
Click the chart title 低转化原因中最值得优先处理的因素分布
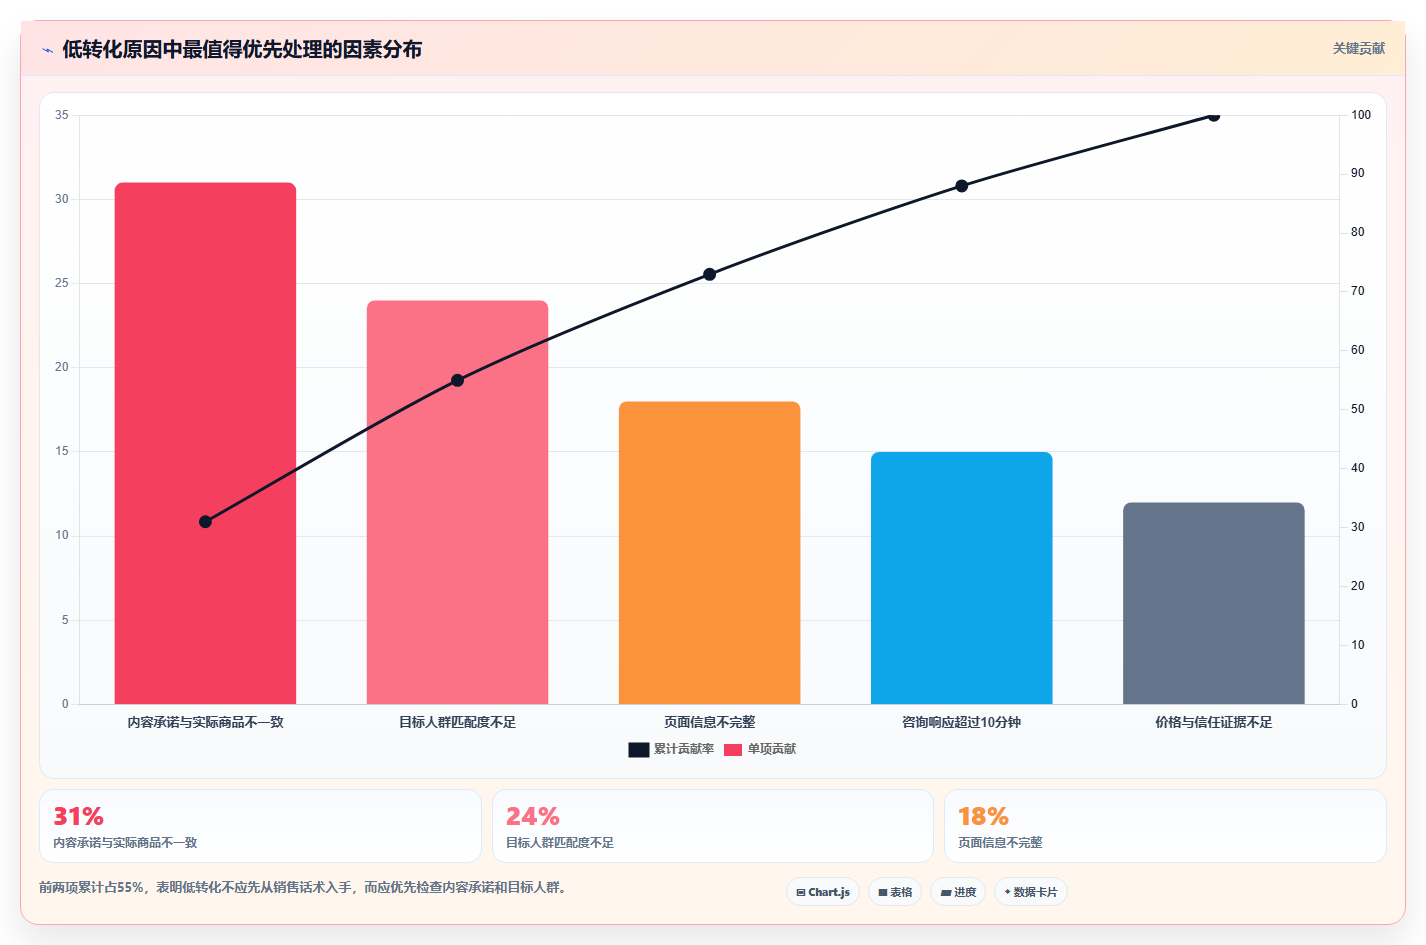242,49
